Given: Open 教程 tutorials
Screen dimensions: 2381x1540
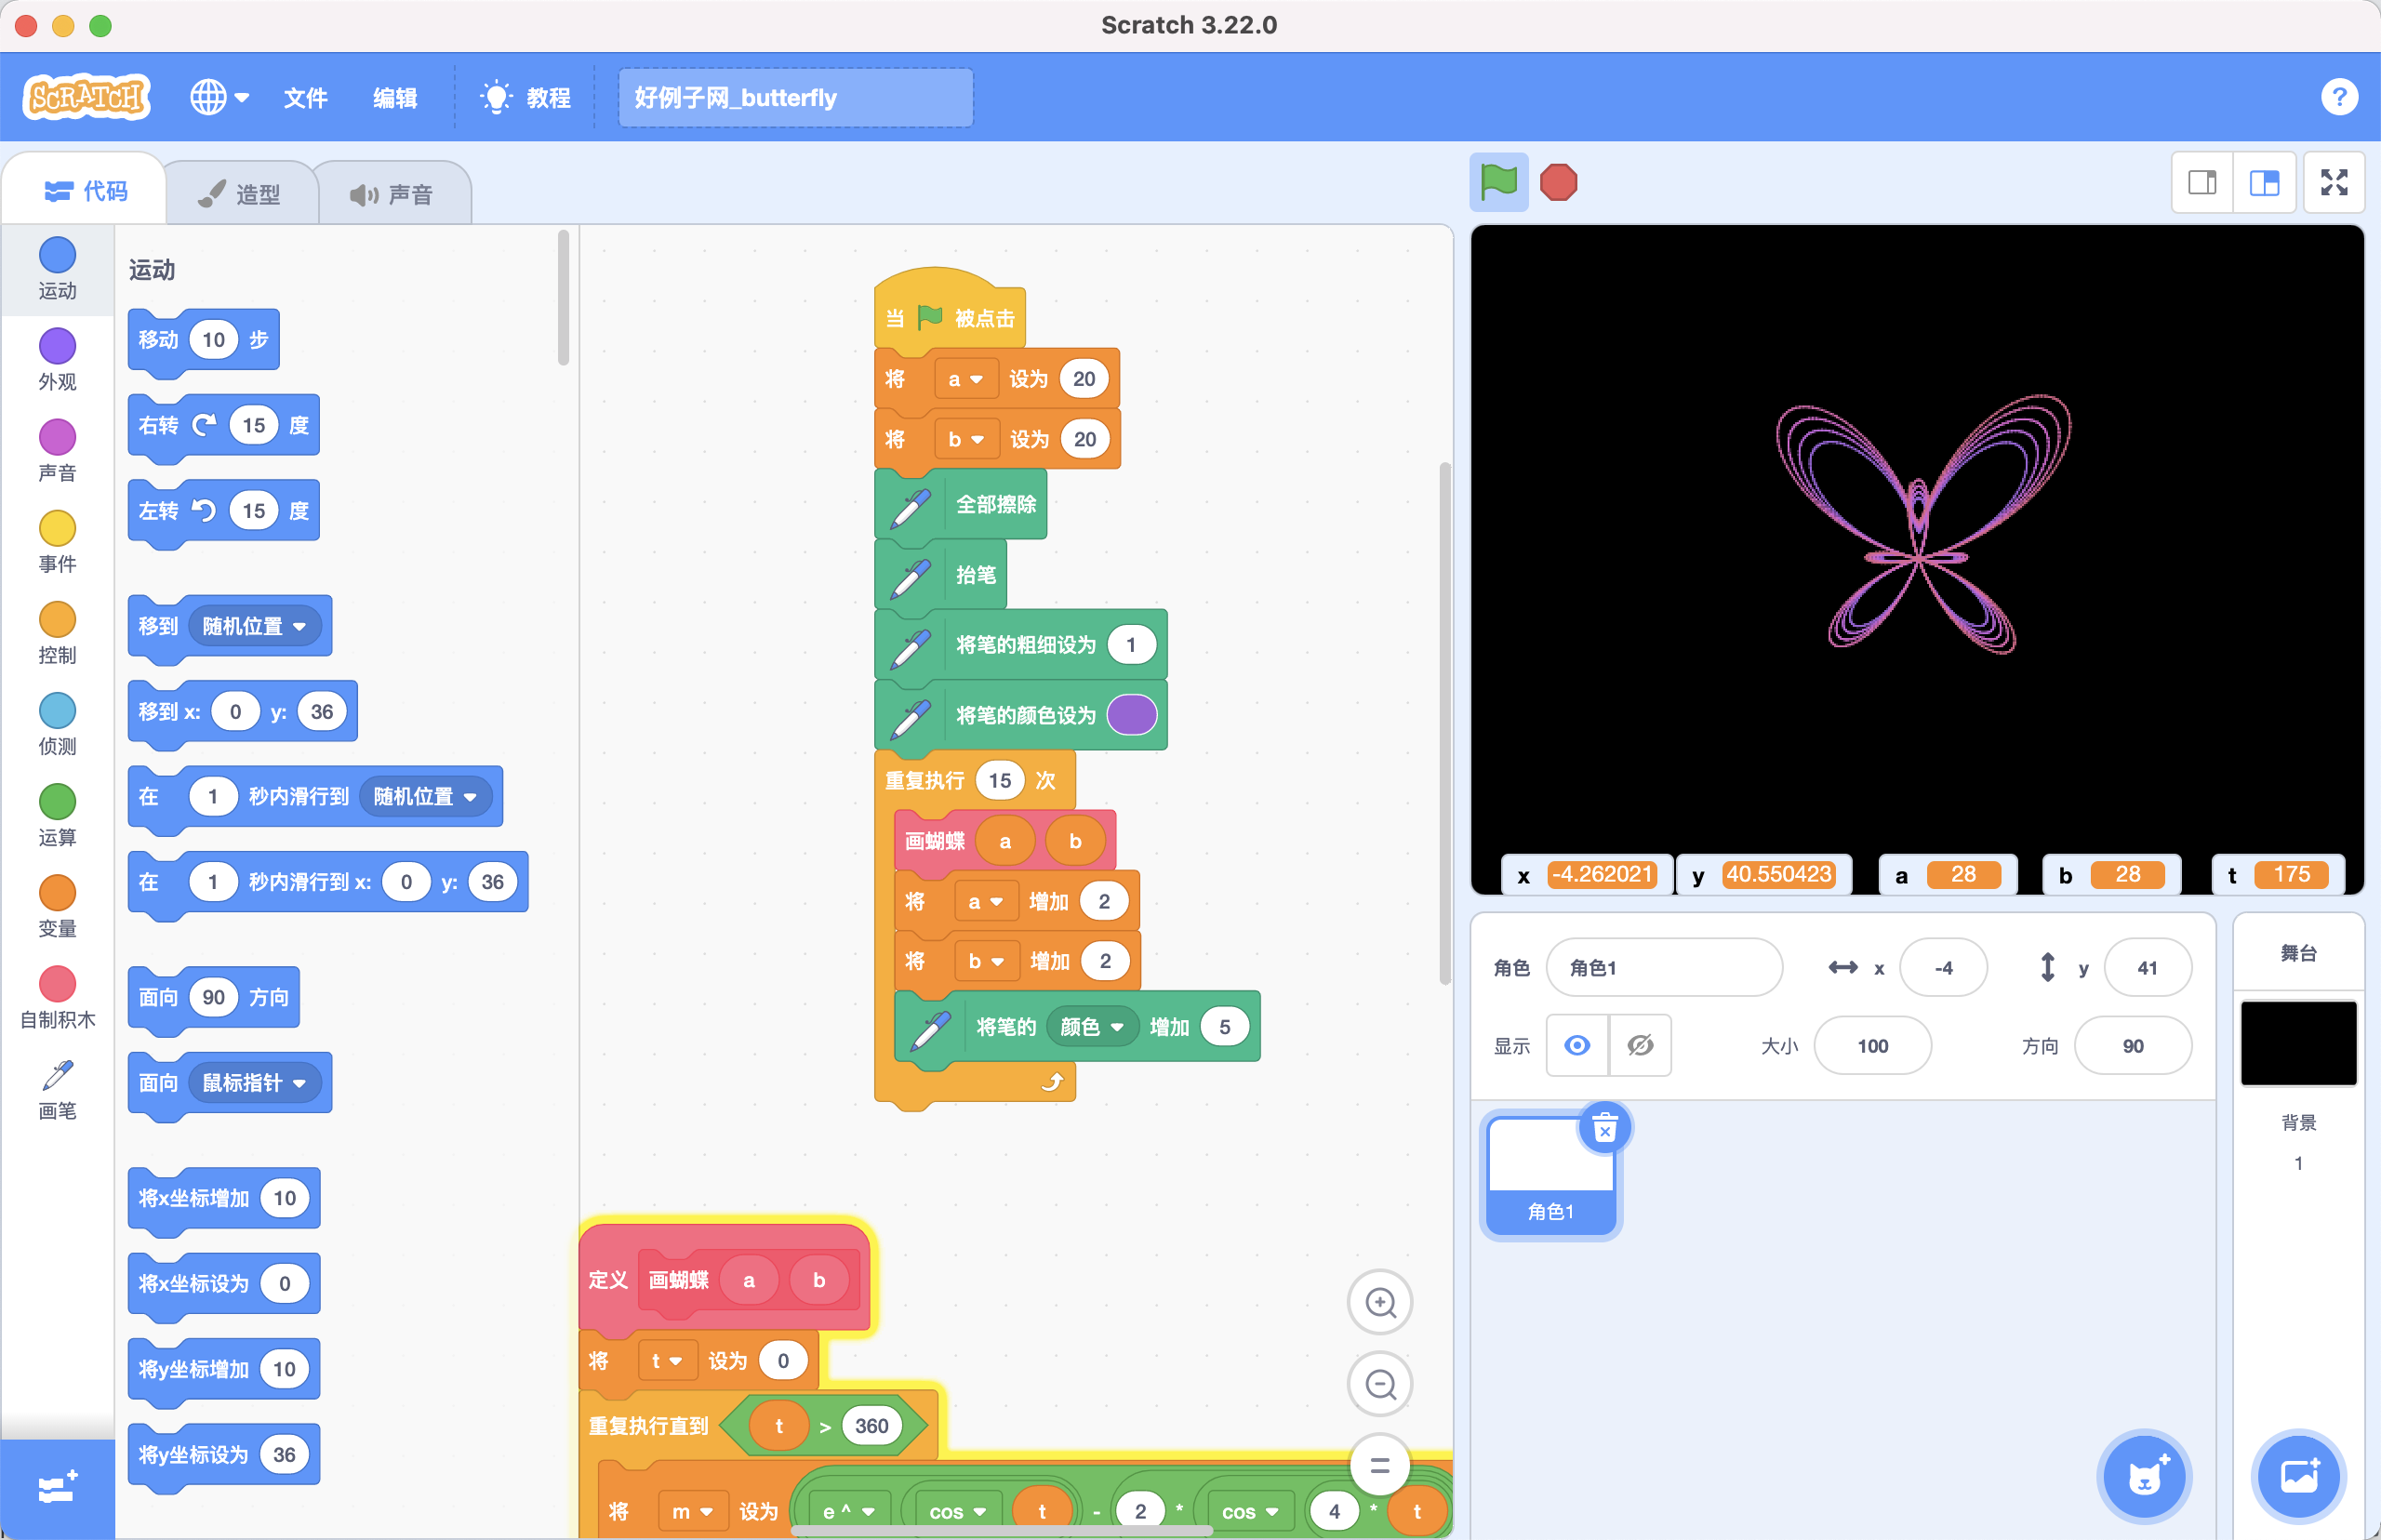Looking at the screenshot, I should pyautogui.click(x=526, y=97).
